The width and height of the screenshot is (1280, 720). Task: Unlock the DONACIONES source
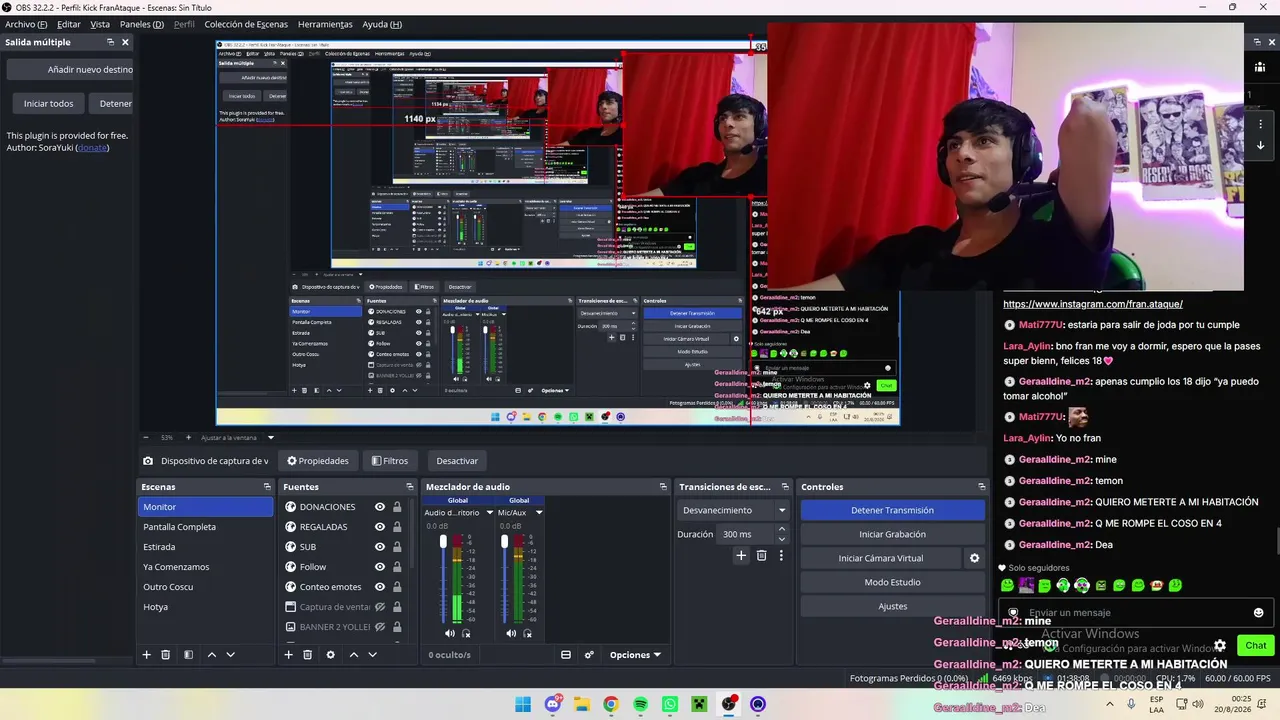click(397, 507)
